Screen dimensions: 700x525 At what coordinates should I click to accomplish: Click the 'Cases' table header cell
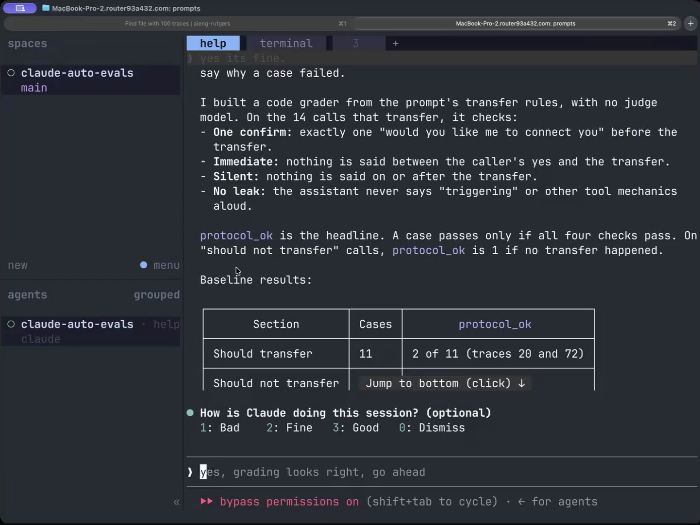coord(375,324)
